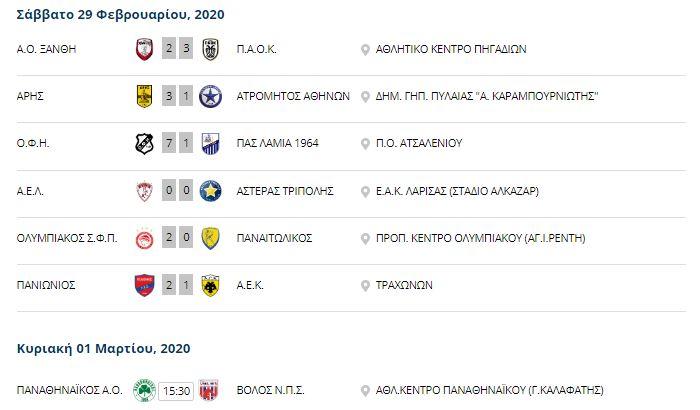Click the ΟΛΥΜΠΙΑΚΟΣ Σ.Φ.Π. red crest
The height and width of the screenshot is (410, 700).
[144, 238]
